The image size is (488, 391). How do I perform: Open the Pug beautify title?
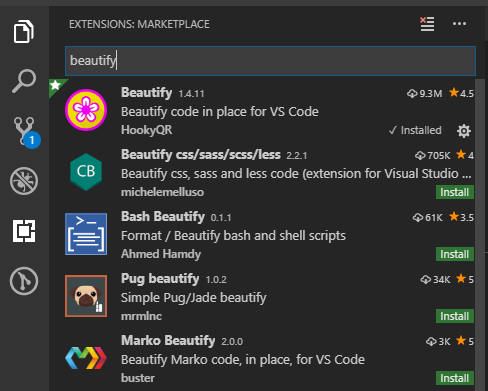click(x=160, y=279)
